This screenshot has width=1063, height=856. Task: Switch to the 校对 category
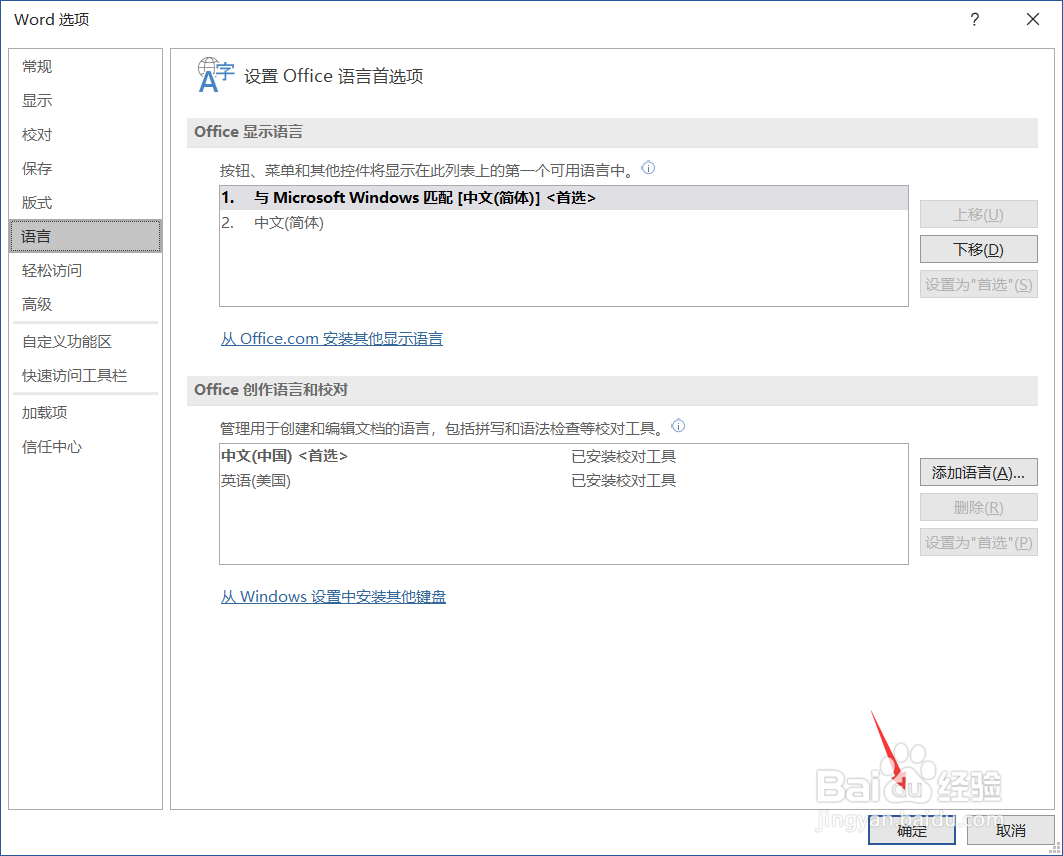[x=85, y=134]
